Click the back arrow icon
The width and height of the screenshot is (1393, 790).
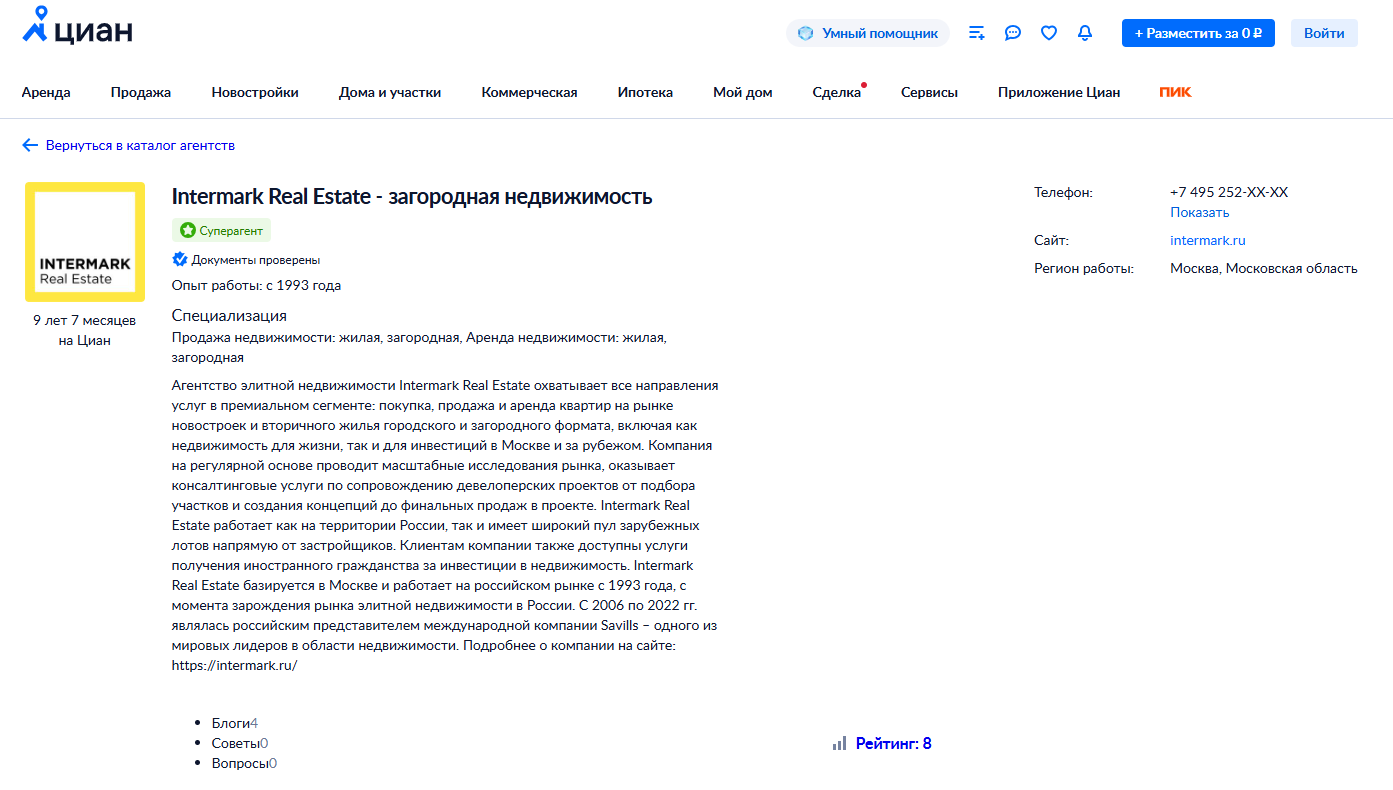(30, 146)
